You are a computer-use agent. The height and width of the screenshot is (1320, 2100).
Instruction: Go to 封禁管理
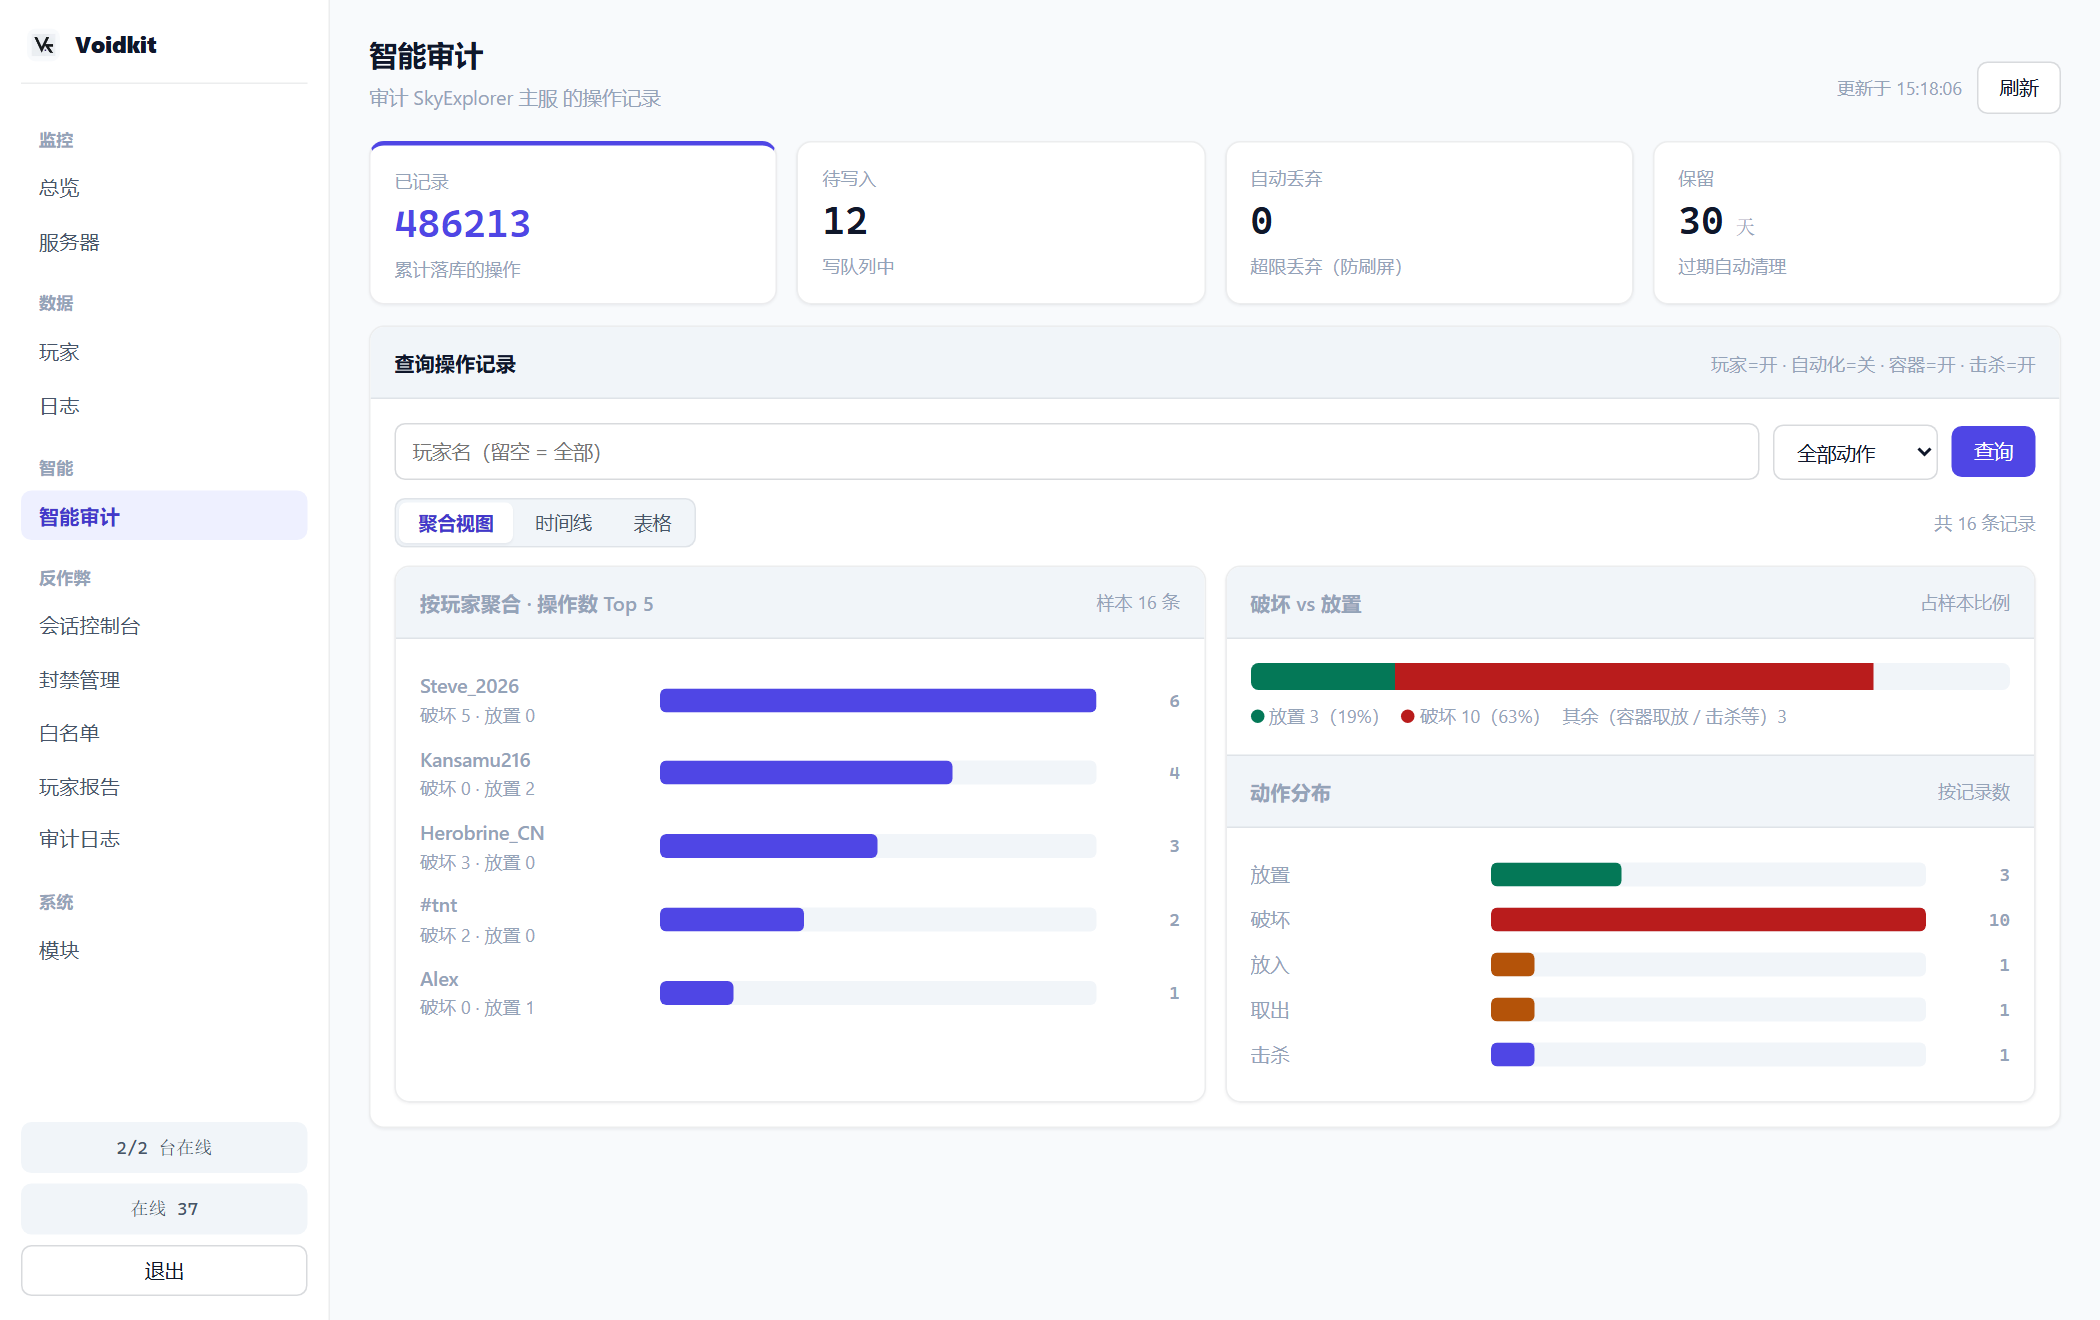click(x=164, y=680)
